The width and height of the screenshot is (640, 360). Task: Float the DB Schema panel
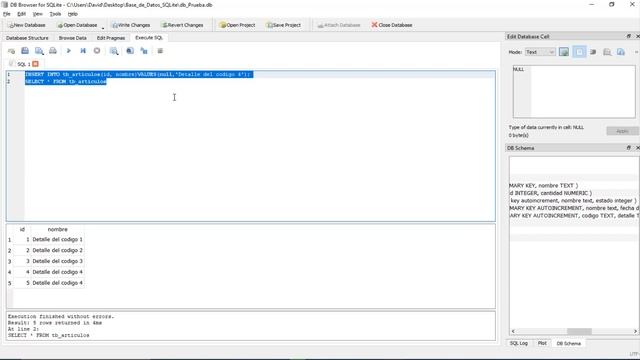[629, 148]
